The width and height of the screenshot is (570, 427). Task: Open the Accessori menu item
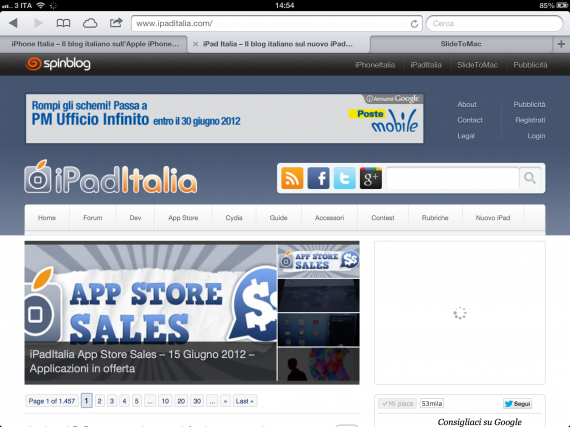(329, 218)
